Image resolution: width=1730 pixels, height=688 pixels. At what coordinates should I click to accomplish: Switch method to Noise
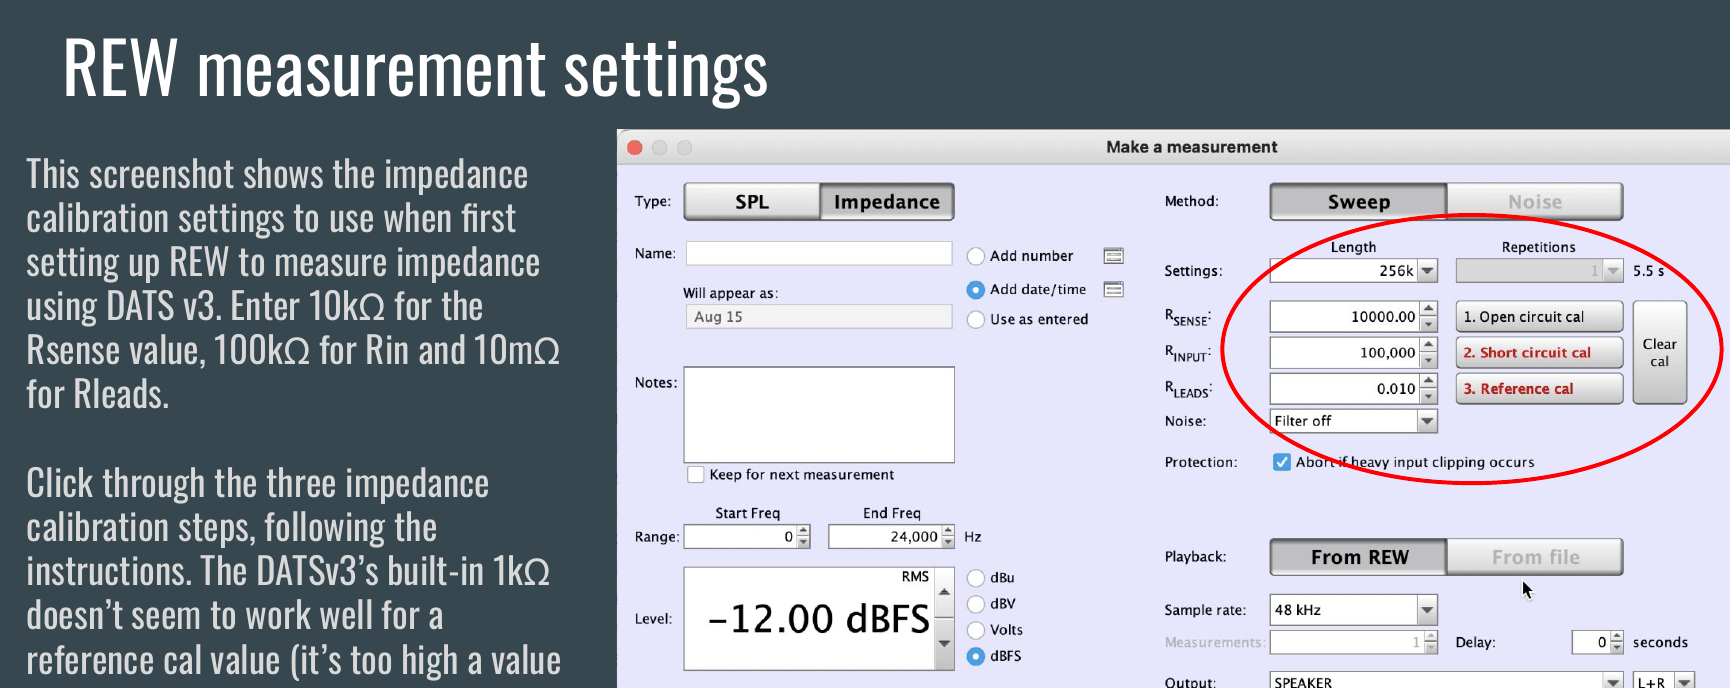1534,201
